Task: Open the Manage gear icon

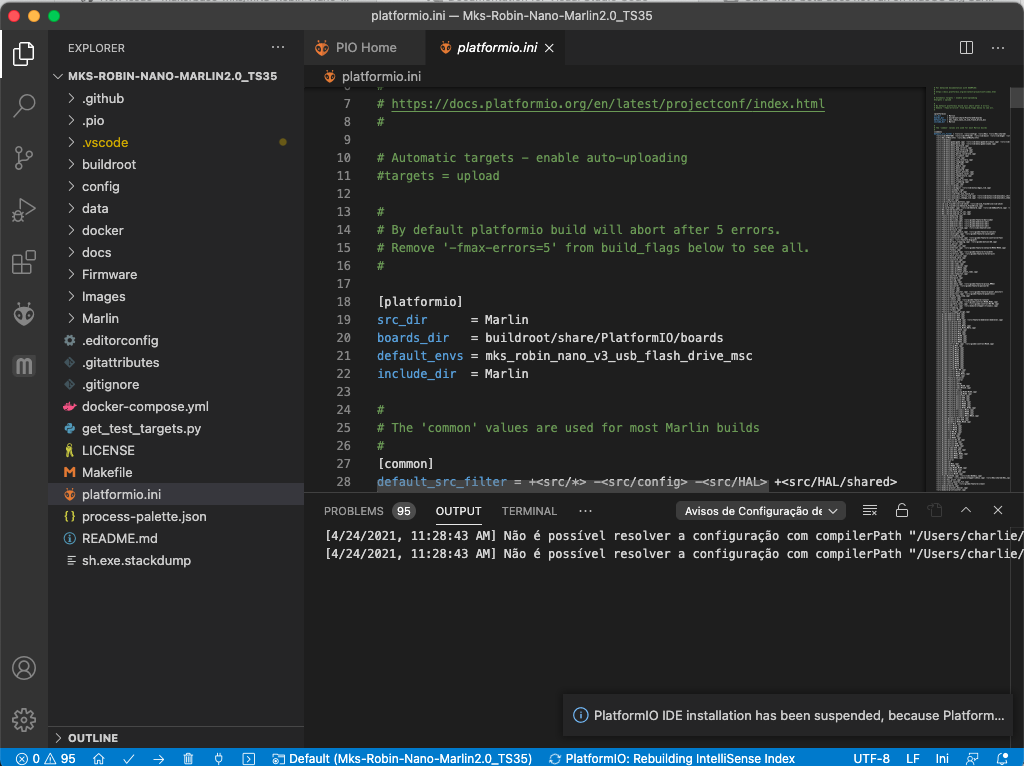Action: (x=24, y=719)
